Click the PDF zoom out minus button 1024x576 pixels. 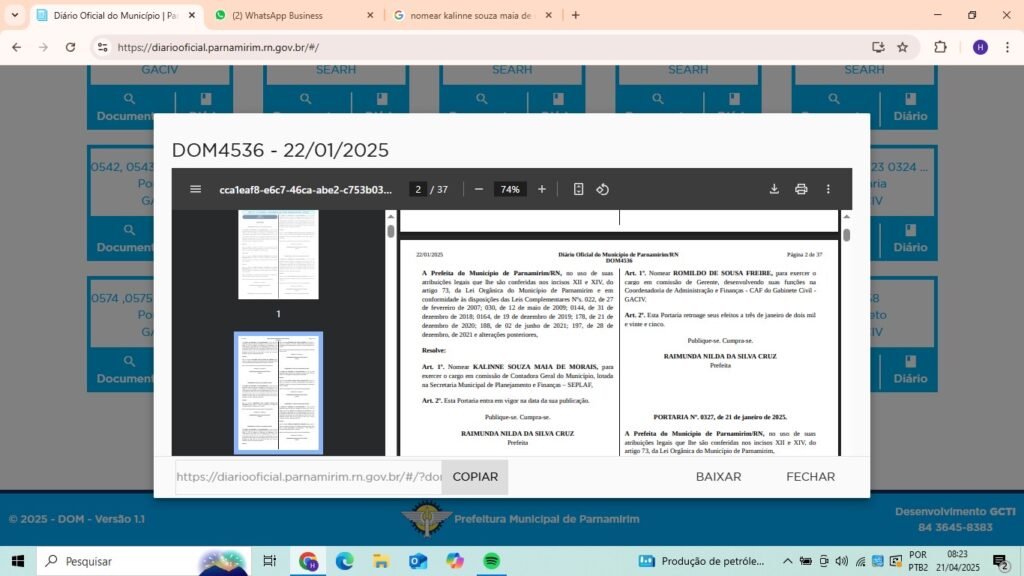click(479, 189)
